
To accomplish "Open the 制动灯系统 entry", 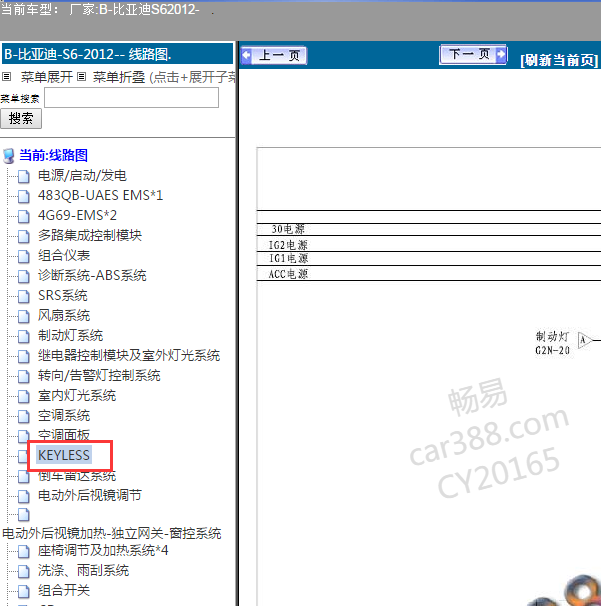I will (70, 335).
